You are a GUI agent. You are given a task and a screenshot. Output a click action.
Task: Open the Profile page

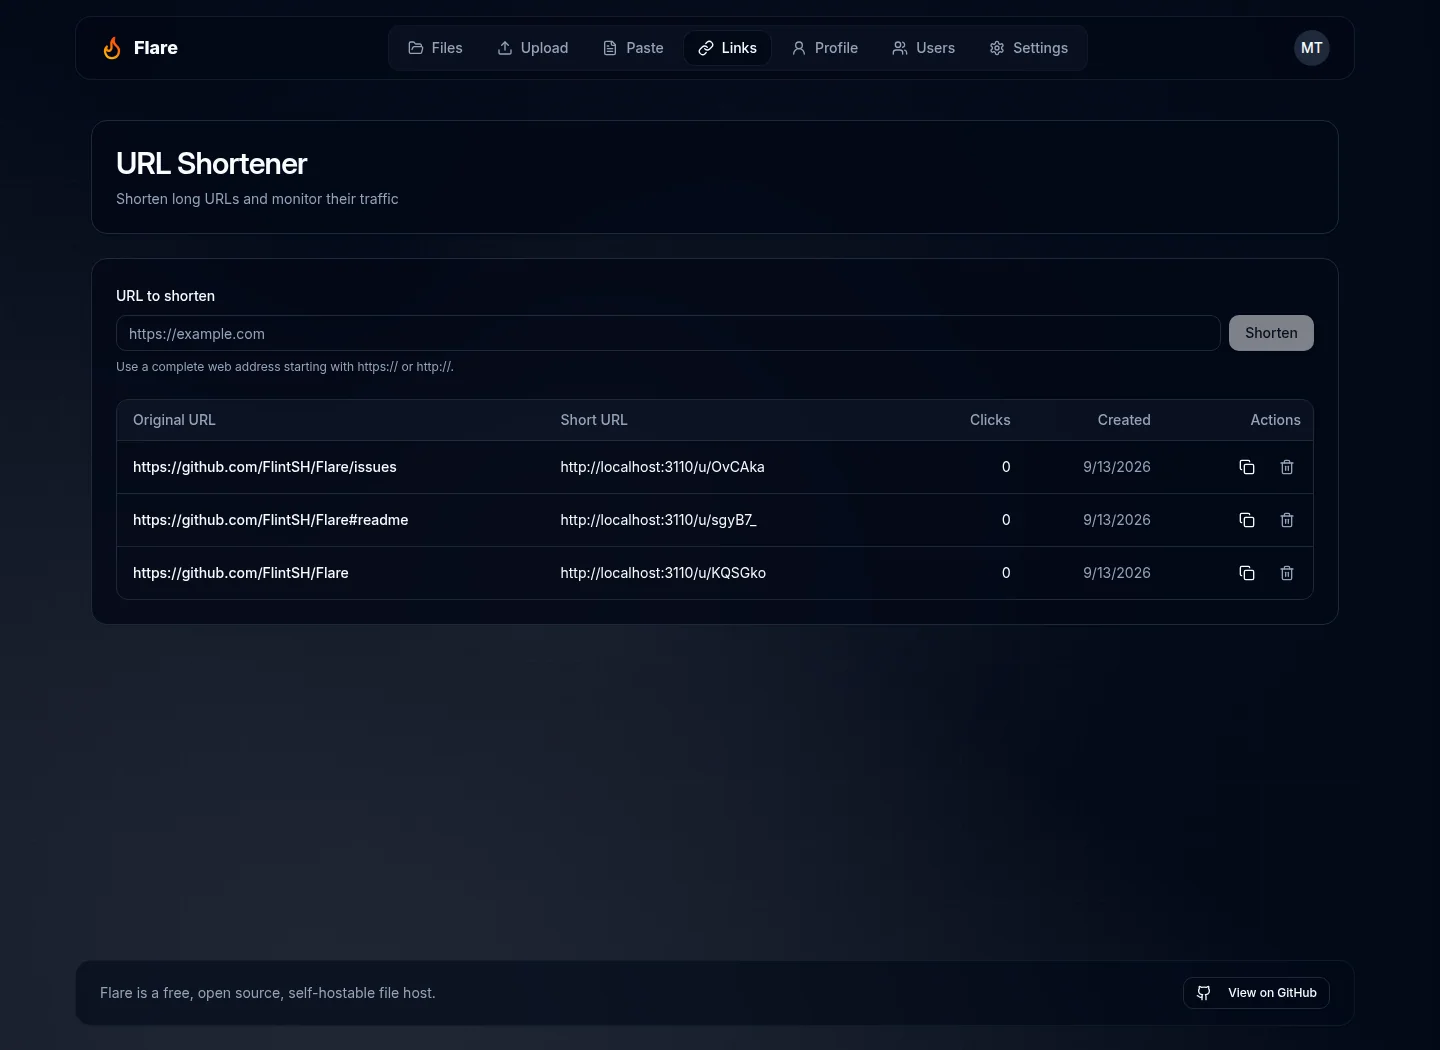click(x=825, y=48)
